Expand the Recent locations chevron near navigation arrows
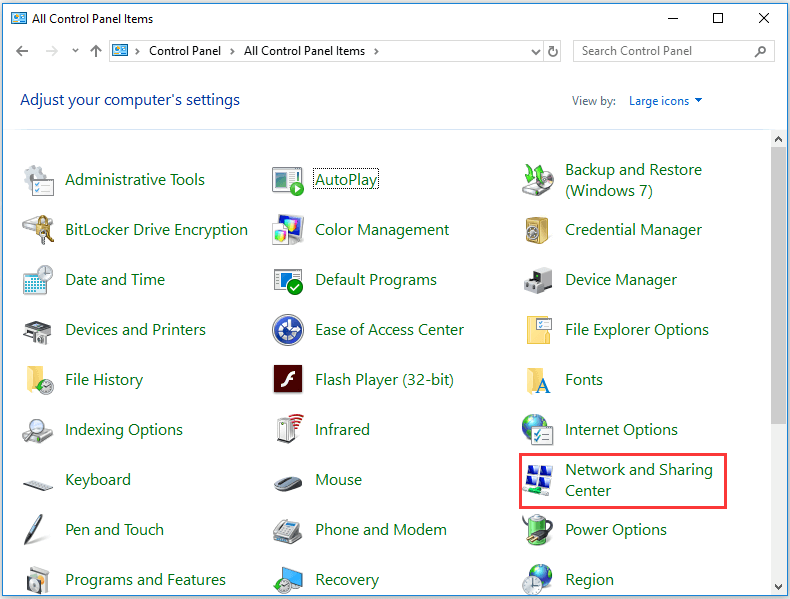This screenshot has height=599, width=790. (74, 51)
